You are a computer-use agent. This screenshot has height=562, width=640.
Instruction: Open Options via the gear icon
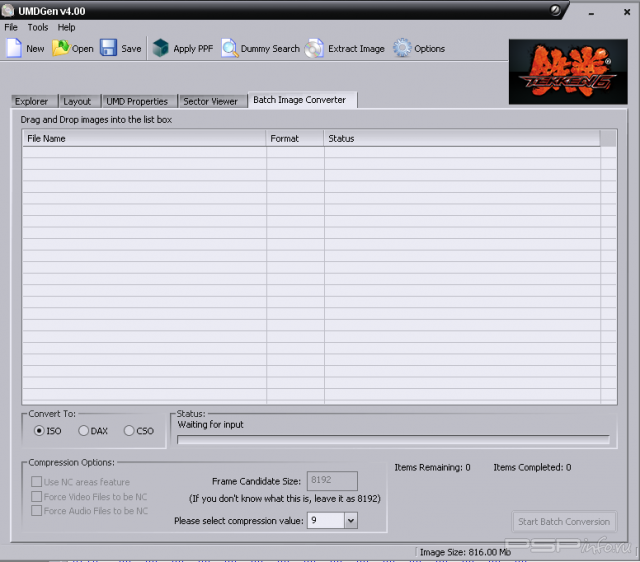402,48
